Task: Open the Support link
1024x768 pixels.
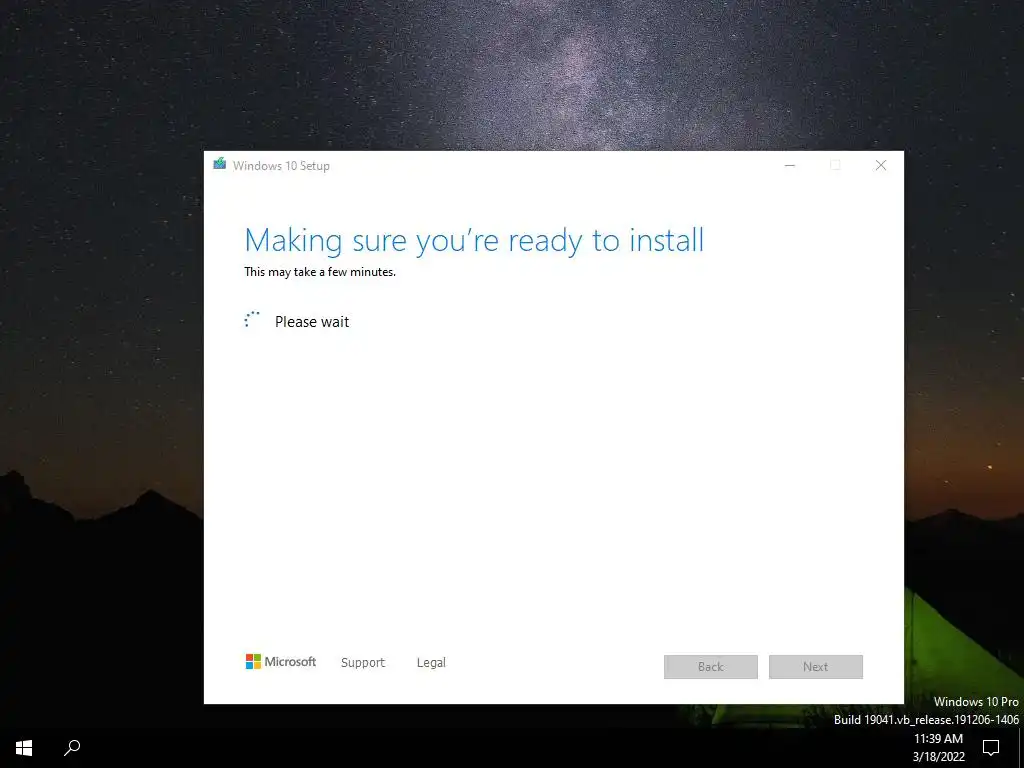Action: (x=363, y=663)
